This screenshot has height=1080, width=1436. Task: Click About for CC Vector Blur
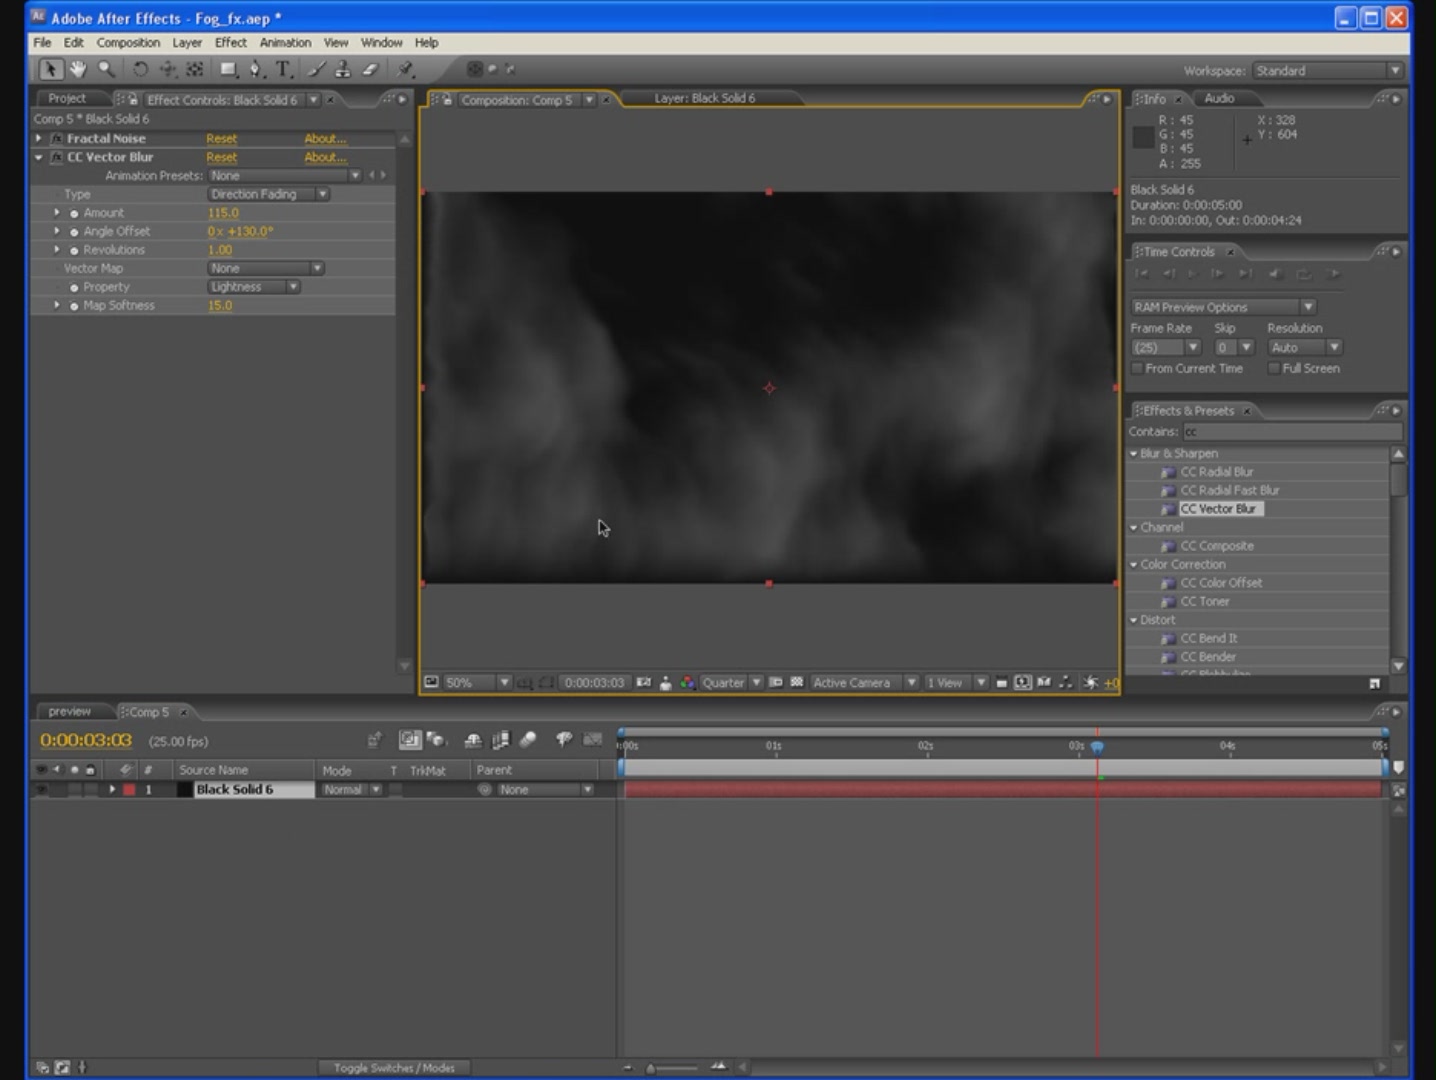326,157
